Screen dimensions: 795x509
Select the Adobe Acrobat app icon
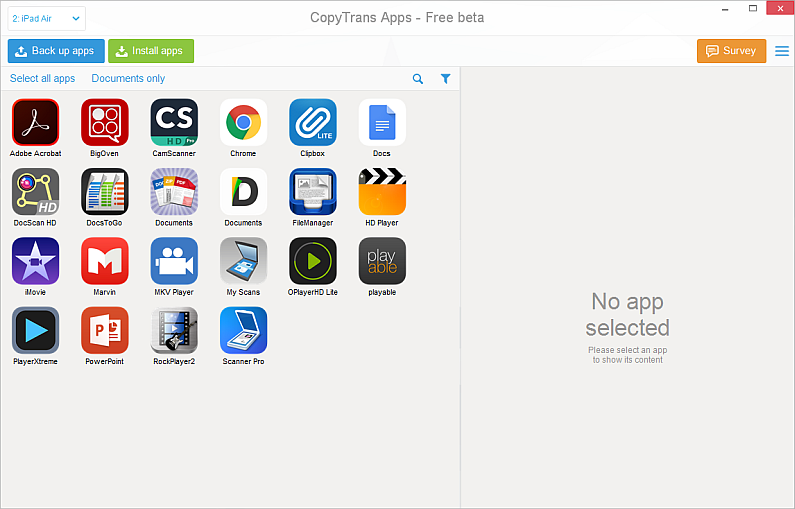coord(35,122)
